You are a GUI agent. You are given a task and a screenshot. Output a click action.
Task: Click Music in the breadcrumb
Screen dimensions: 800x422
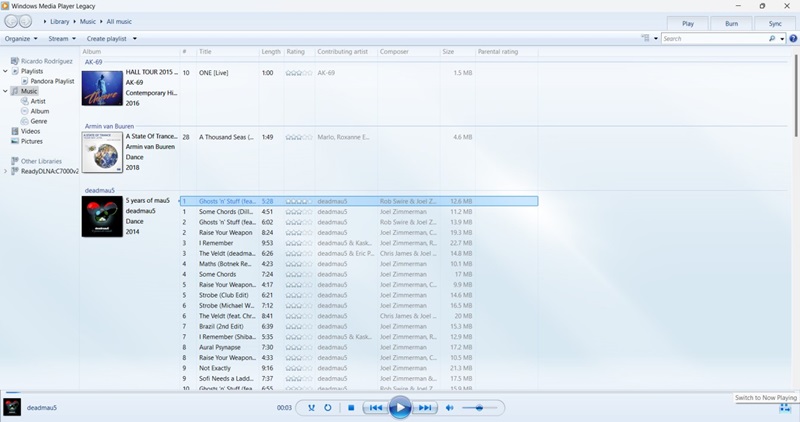(88, 21)
